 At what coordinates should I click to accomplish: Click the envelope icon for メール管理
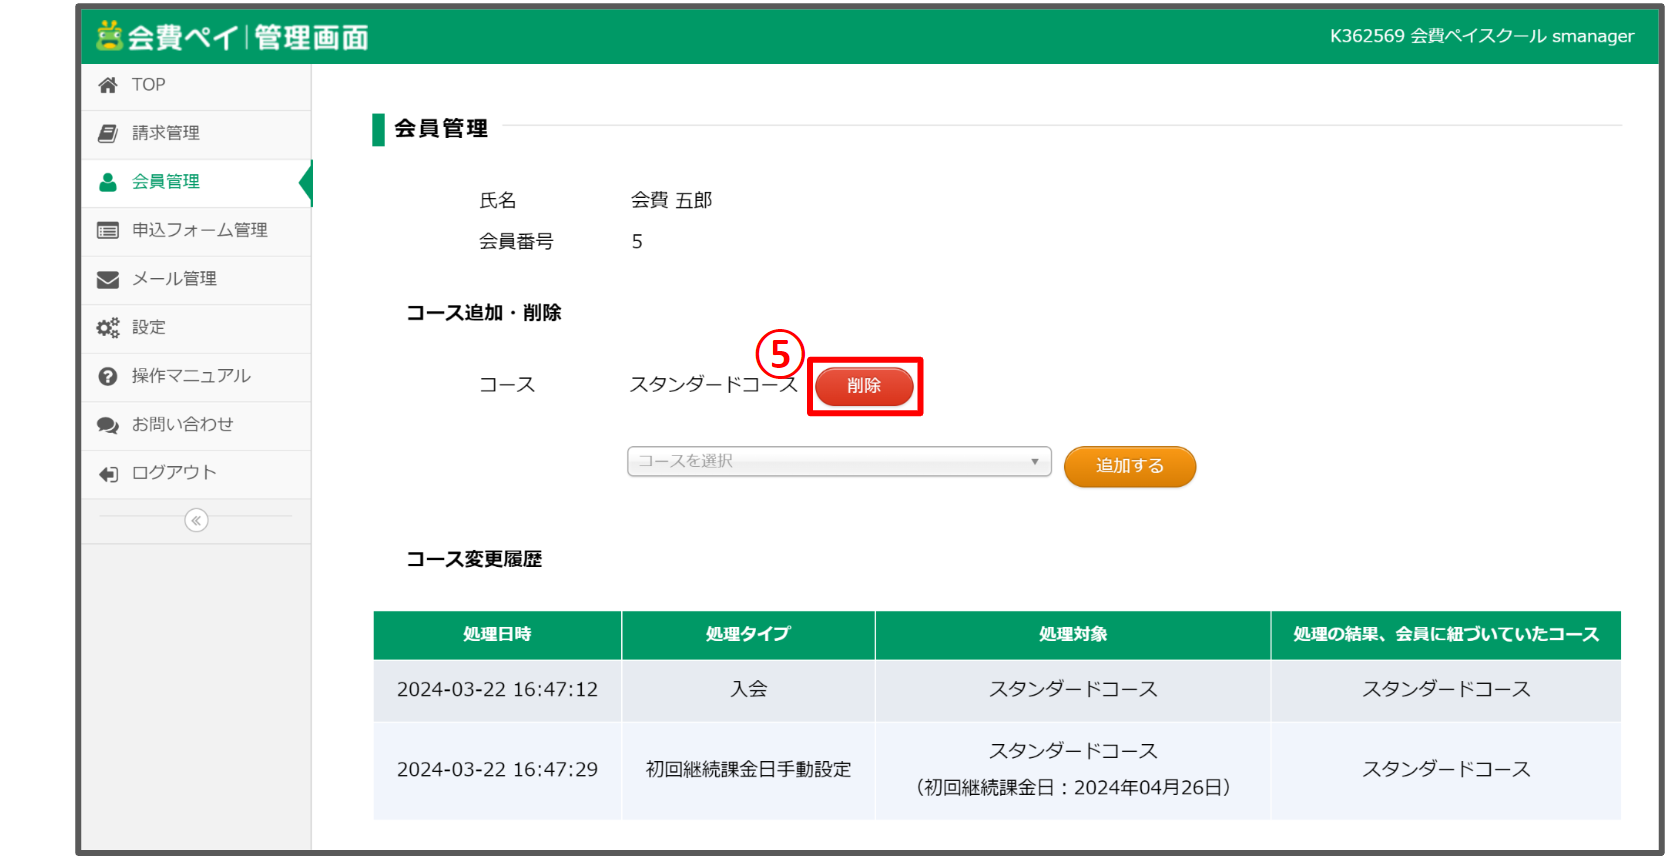point(108,280)
